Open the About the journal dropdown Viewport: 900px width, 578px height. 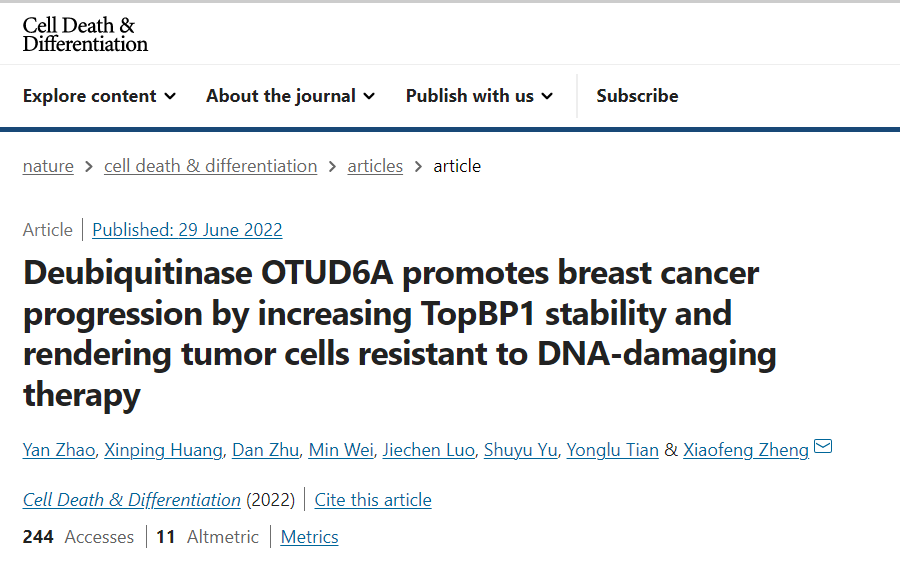tap(290, 96)
